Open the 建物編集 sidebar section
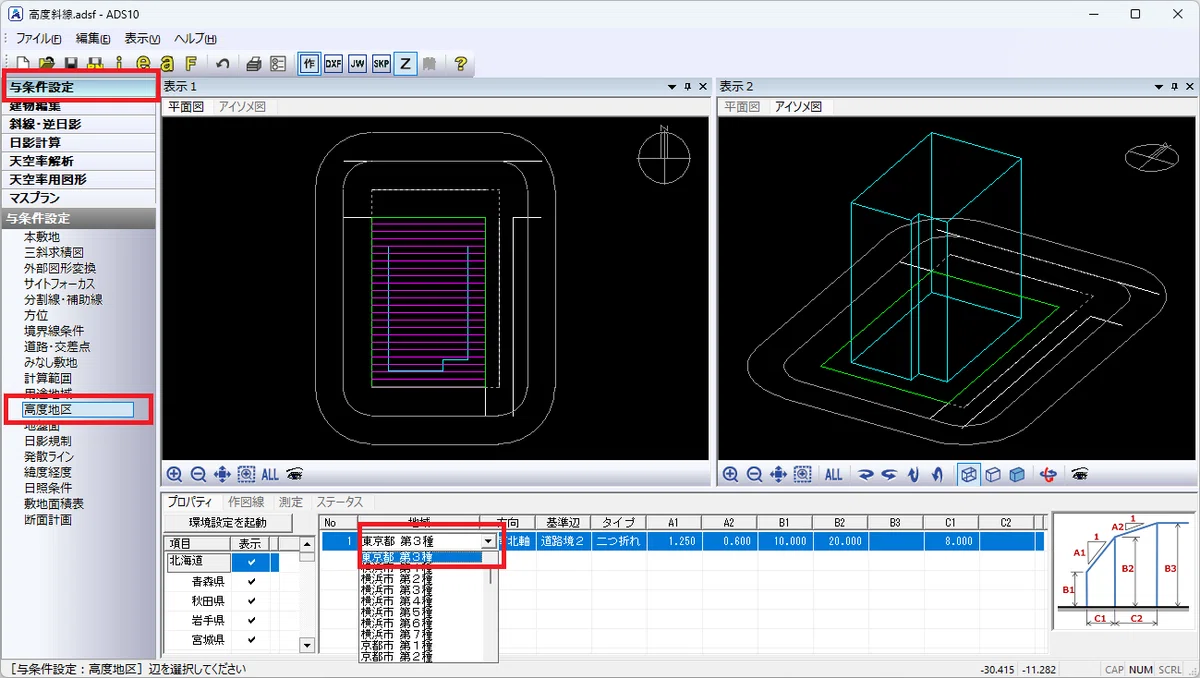 point(79,106)
